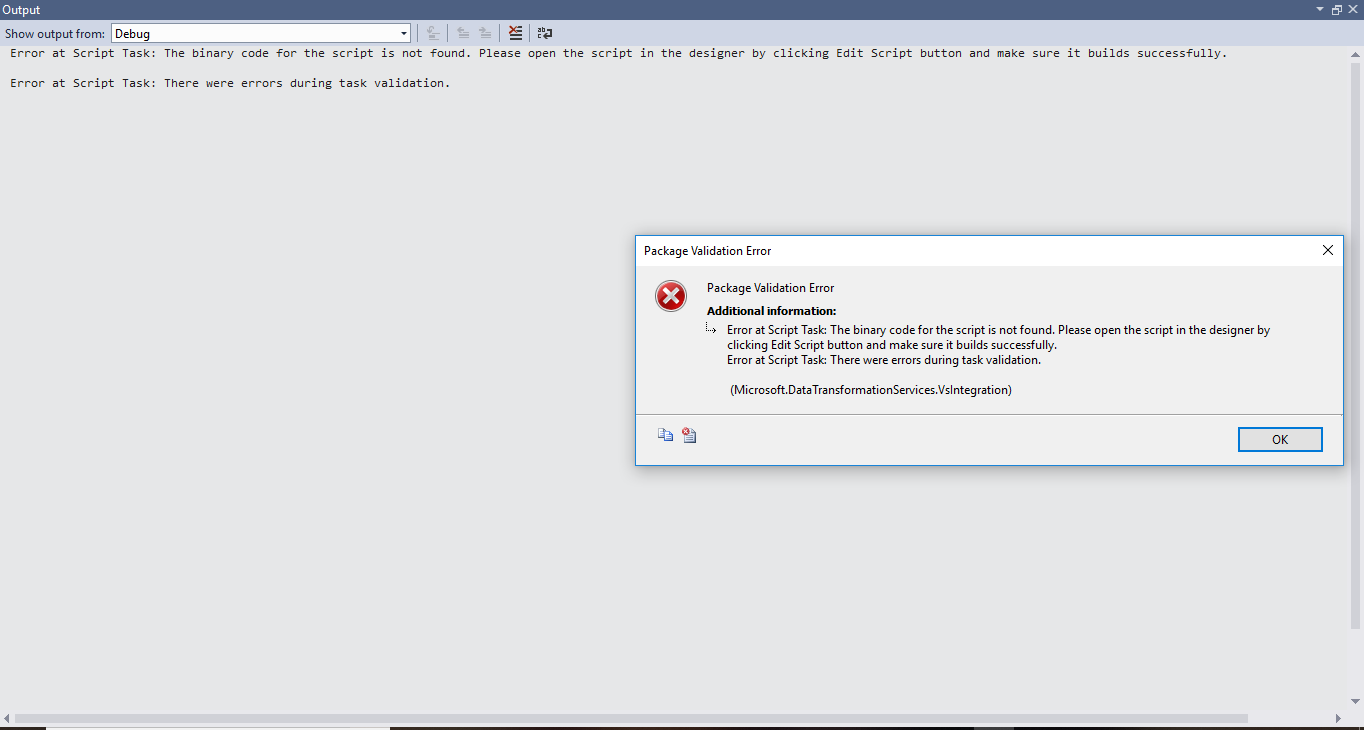Screen dimensions: 1364x730
Task: Click 'Show output from:' label
Action: [x=55, y=34]
